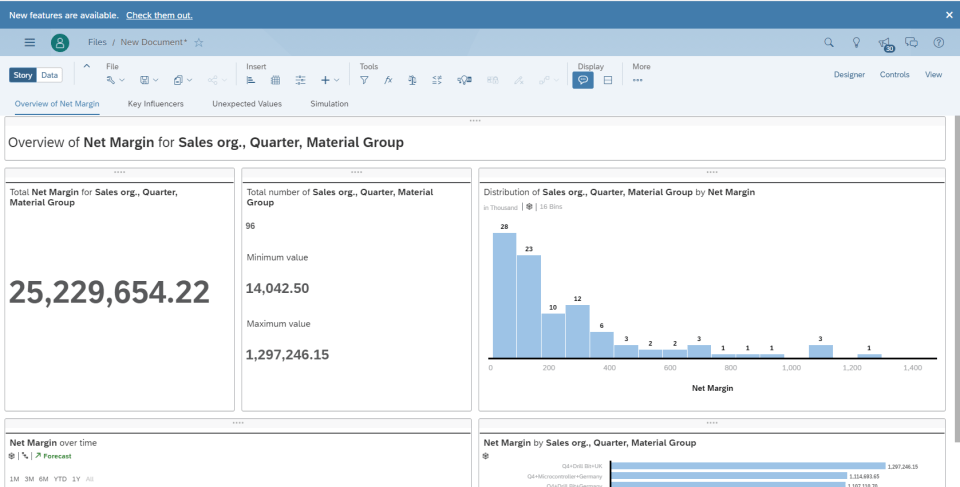Image resolution: width=960 pixels, height=487 pixels.
Task: Mark document as favorite with star icon
Action: click(198, 42)
